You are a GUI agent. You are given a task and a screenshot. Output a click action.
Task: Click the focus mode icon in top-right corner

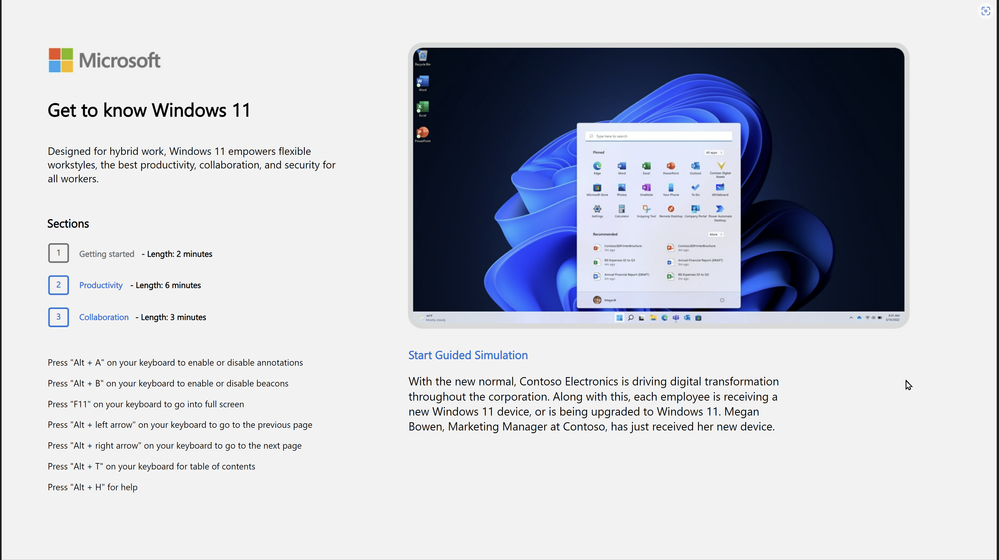[985, 11]
